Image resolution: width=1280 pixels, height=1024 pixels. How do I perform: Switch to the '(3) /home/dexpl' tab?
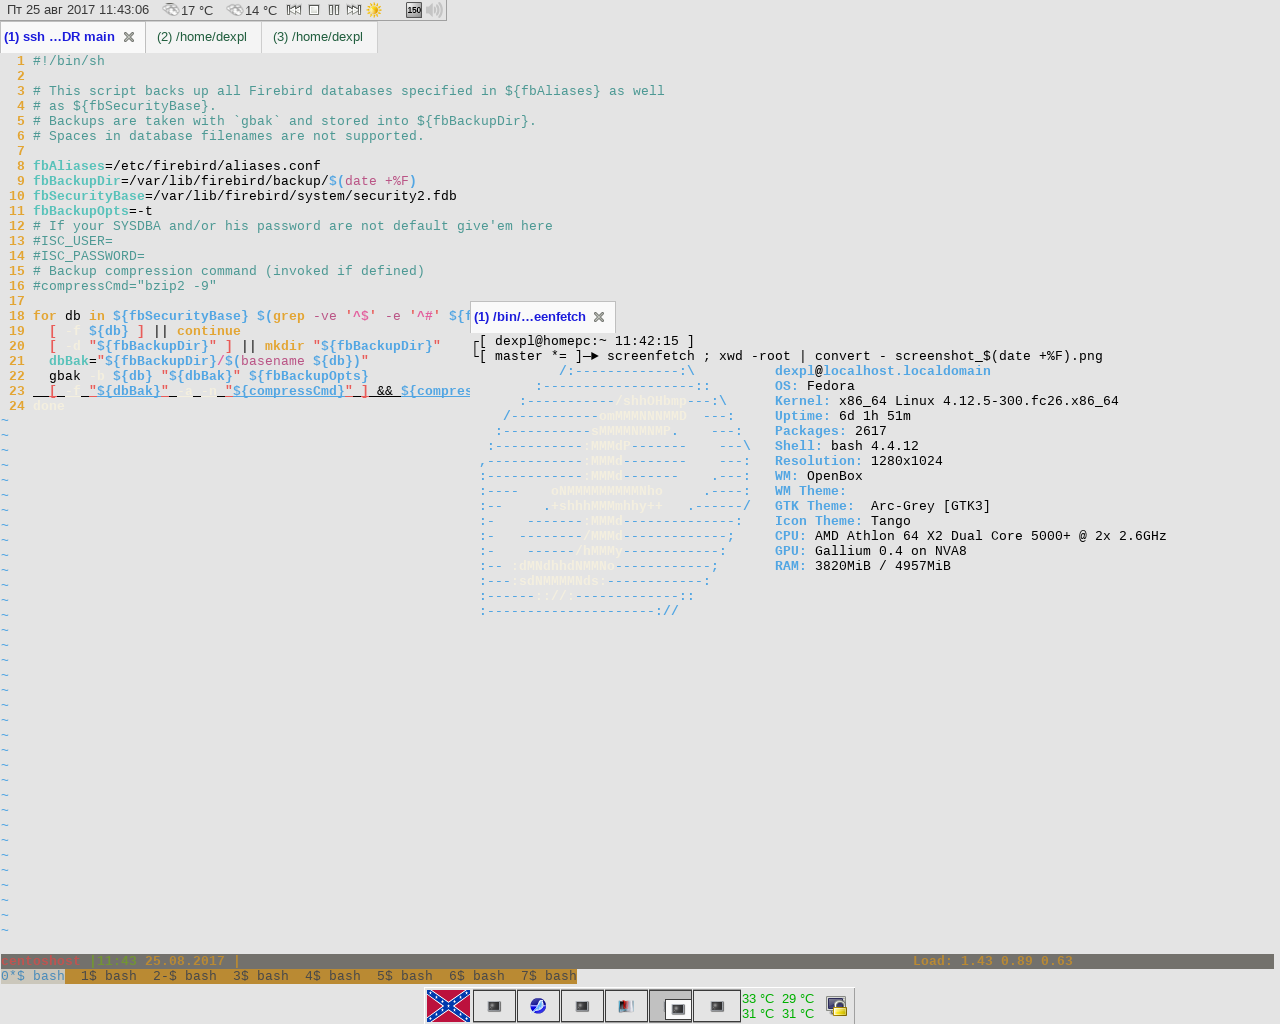pyautogui.click(x=318, y=37)
